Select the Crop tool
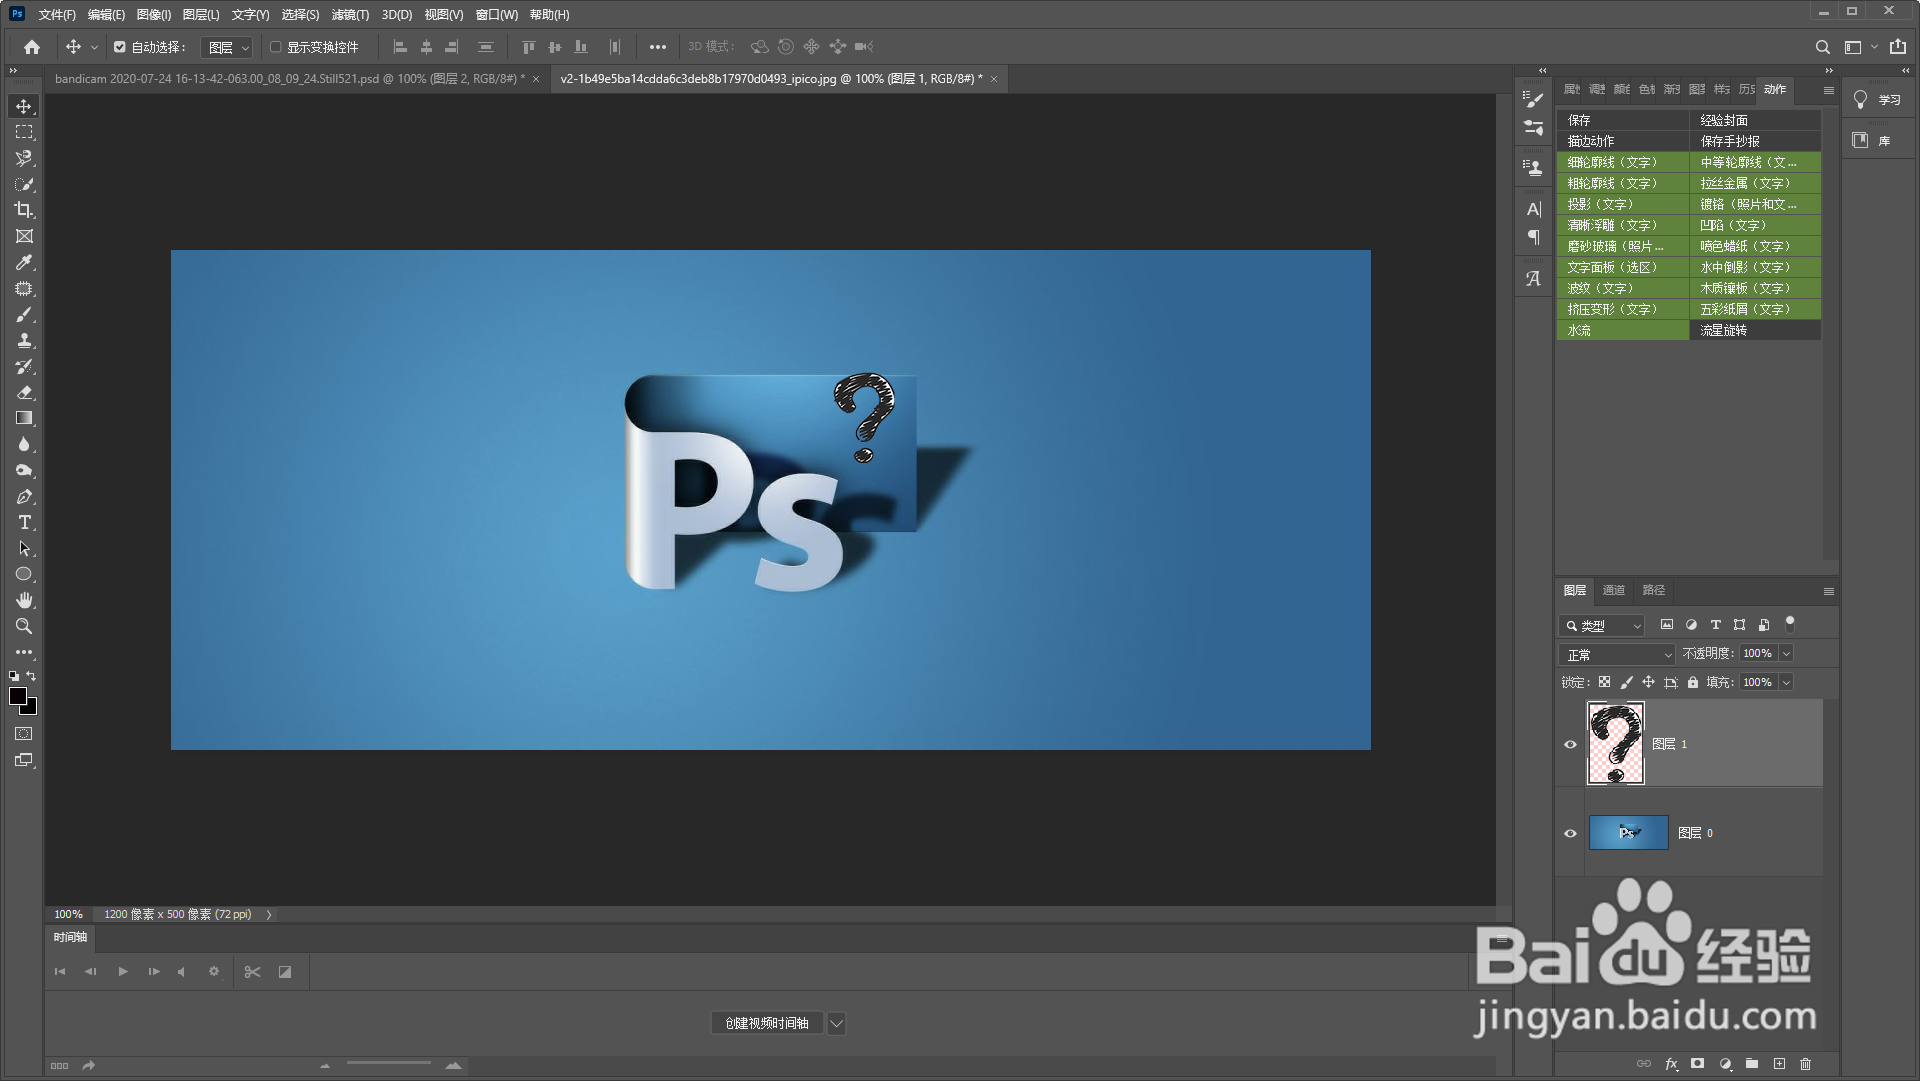Screen dimensions: 1920x1081 click(x=24, y=210)
